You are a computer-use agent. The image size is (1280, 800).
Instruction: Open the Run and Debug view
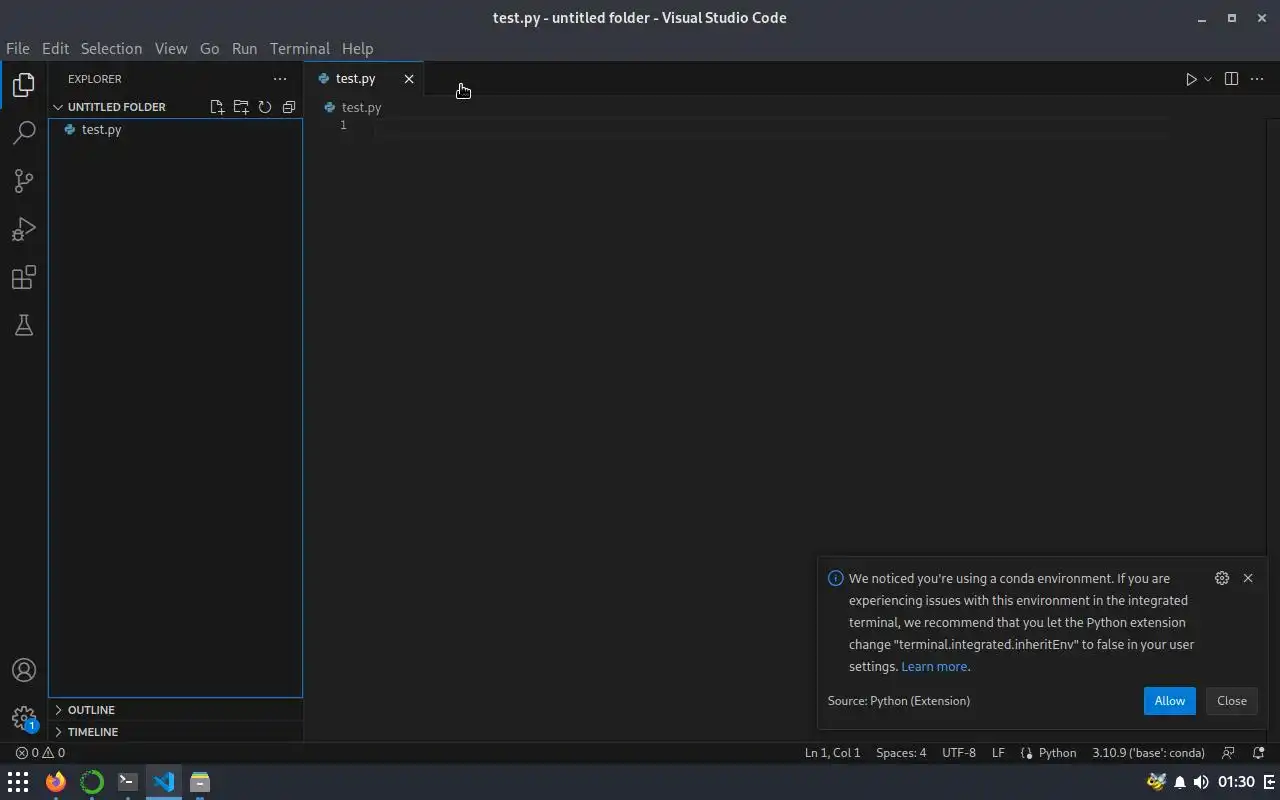coord(24,229)
